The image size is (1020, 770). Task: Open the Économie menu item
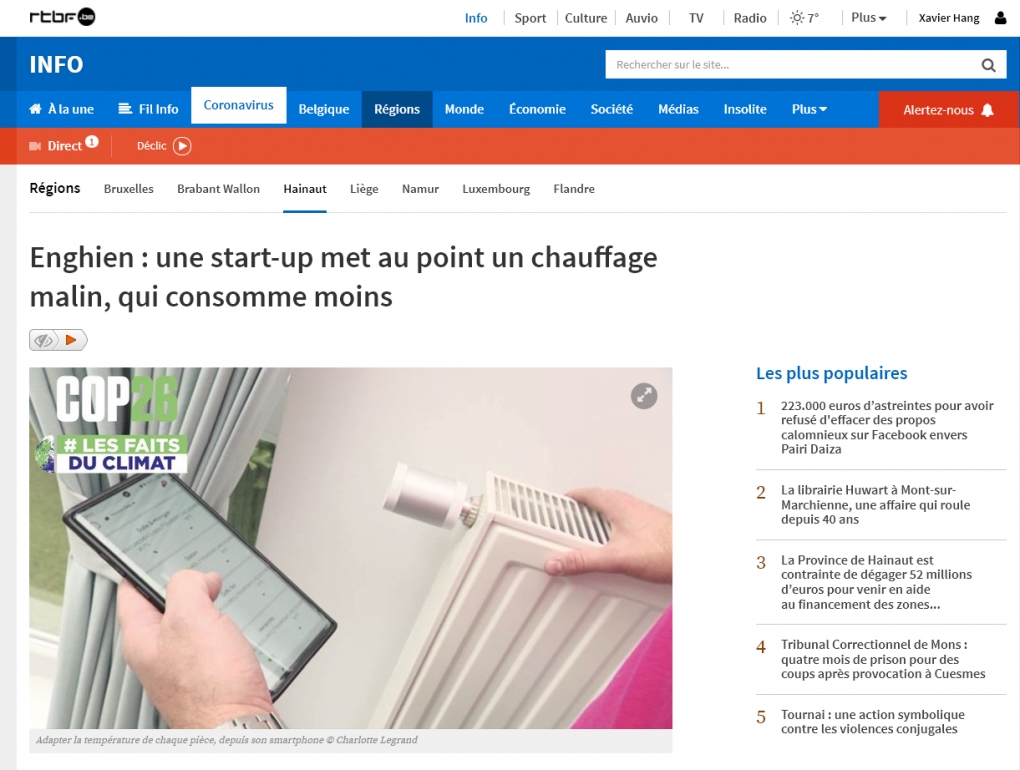point(537,109)
